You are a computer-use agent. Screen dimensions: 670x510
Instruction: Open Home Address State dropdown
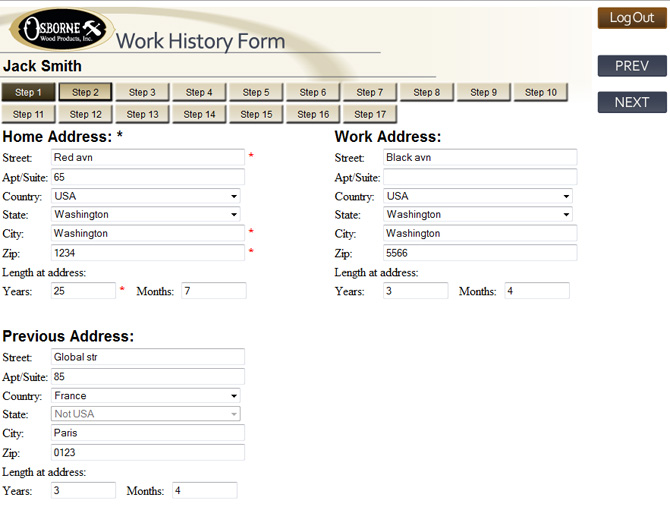coord(146,214)
